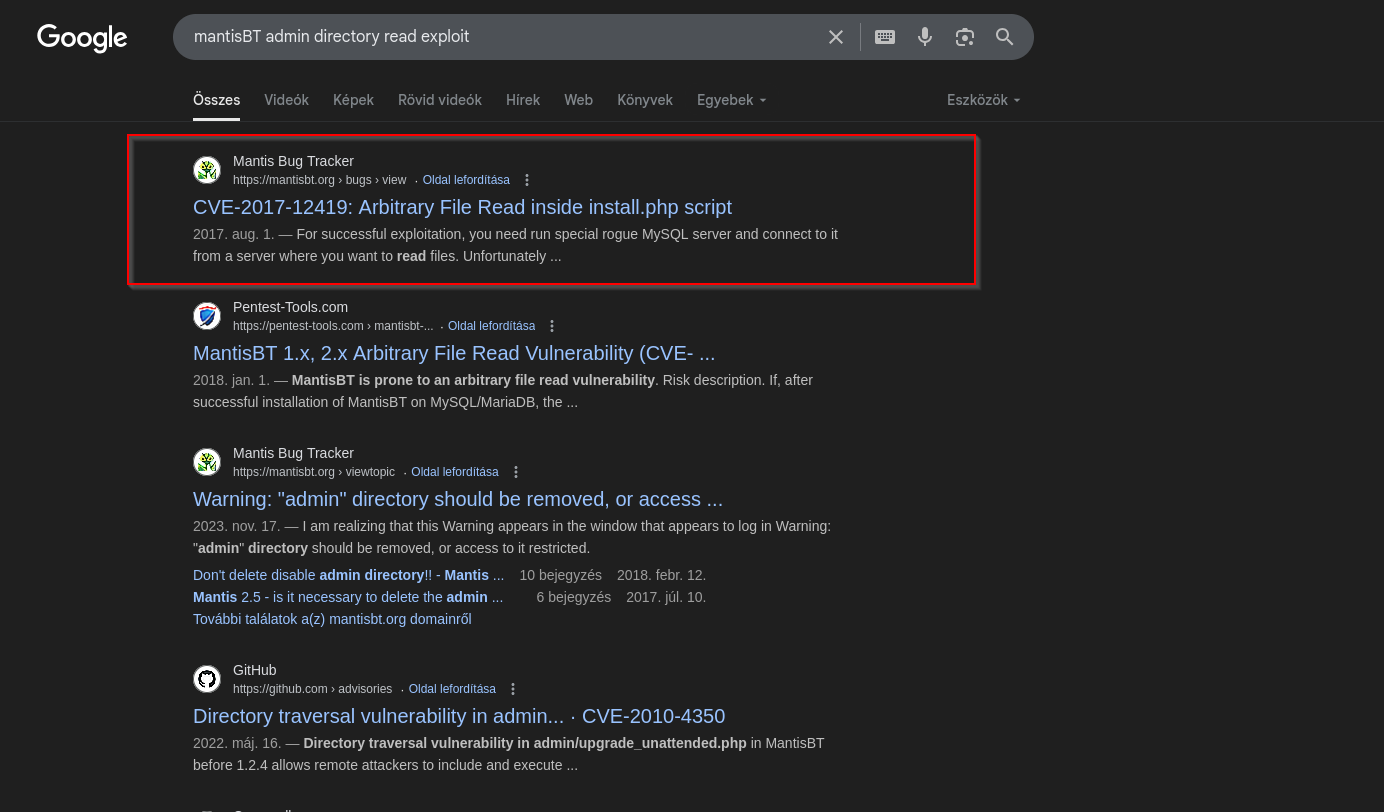Open the Eszközök tools dropdown
The width and height of the screenshot is (1384, 812).
tap(984, 100)
